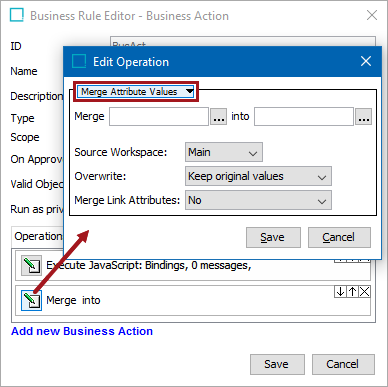
Task: Select the 'Merge into' operation text
Action: (73, 300)
